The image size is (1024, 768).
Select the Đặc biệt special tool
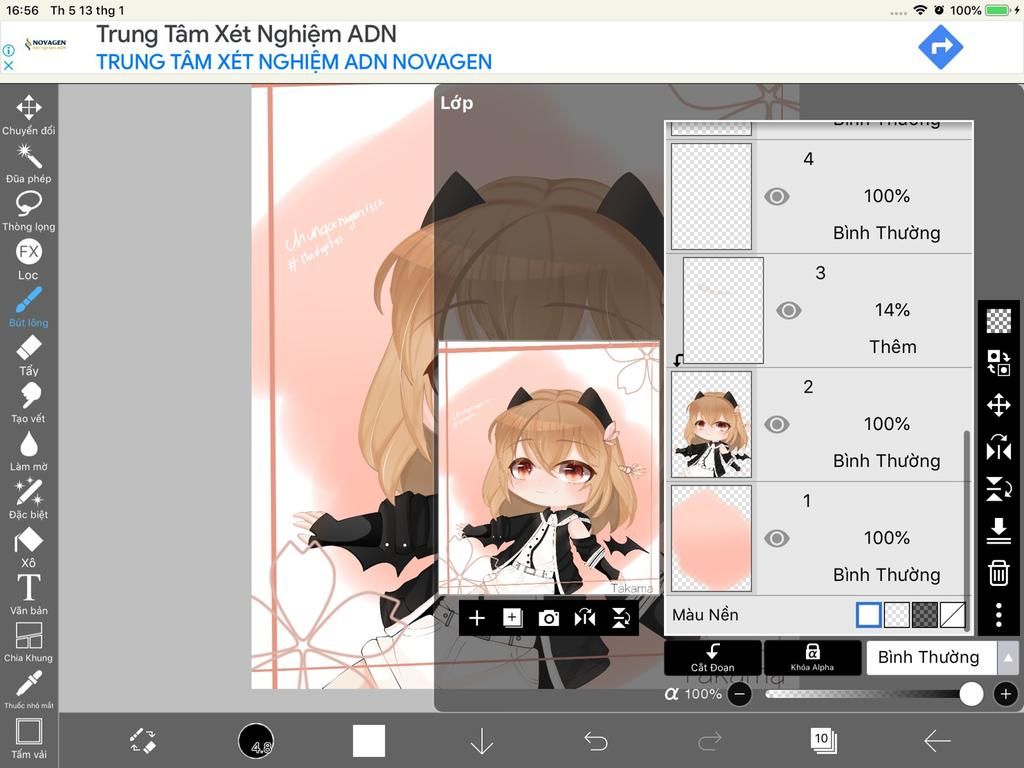(29, 499)
